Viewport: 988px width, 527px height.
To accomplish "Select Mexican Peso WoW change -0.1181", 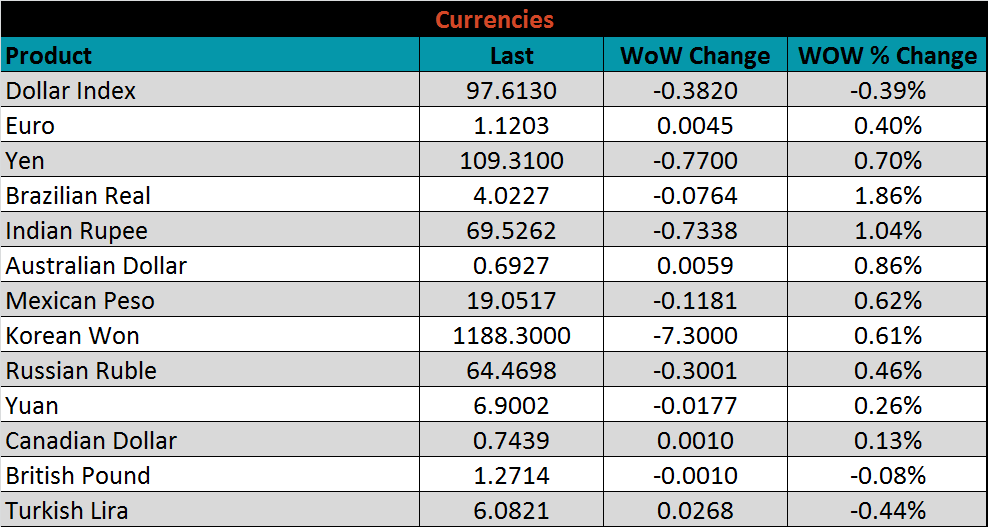I will point(695,301).
